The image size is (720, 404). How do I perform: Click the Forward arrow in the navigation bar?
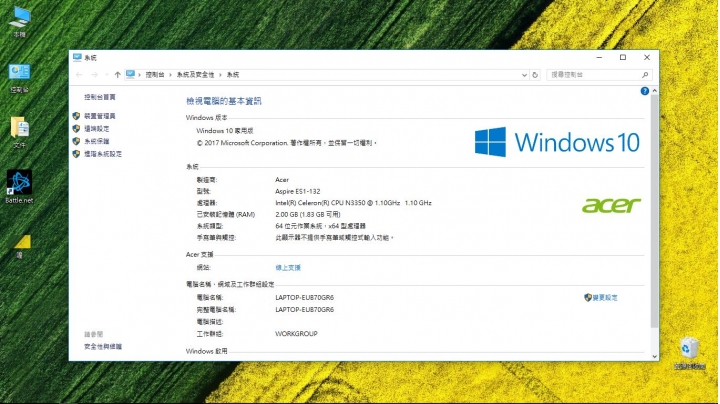94,74
